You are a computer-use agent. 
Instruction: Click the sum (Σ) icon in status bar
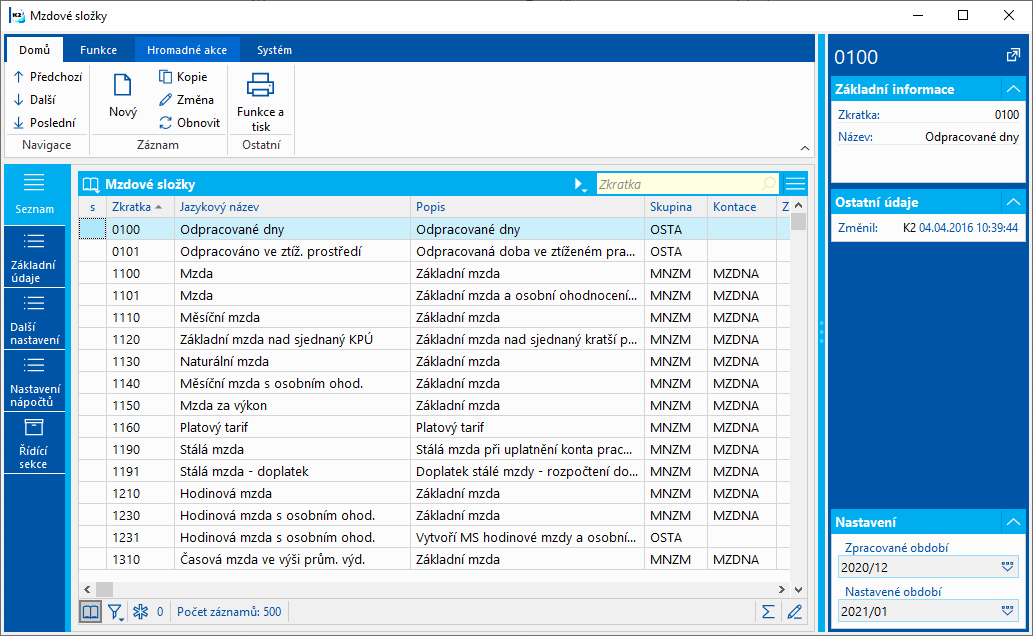point(768,611)
